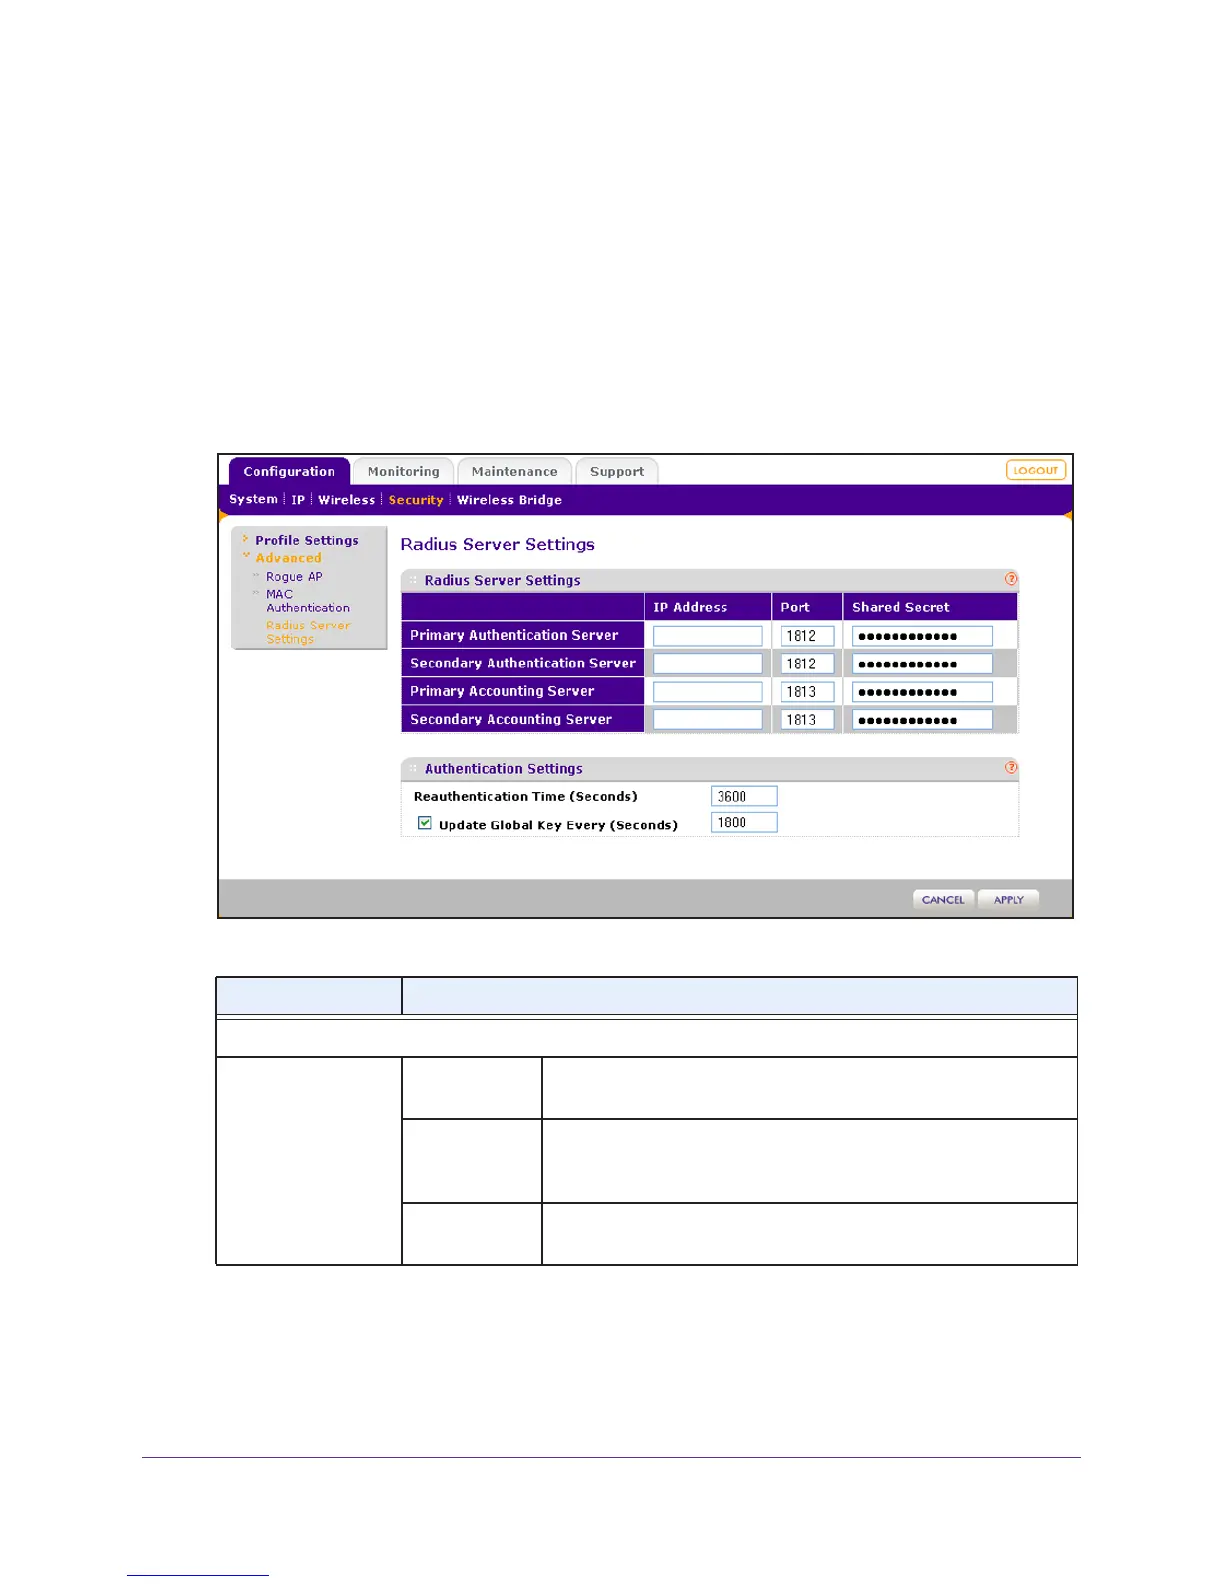Click Reauthentication Time seconds field
The image size is (1224, 1584).
[744, 796]
